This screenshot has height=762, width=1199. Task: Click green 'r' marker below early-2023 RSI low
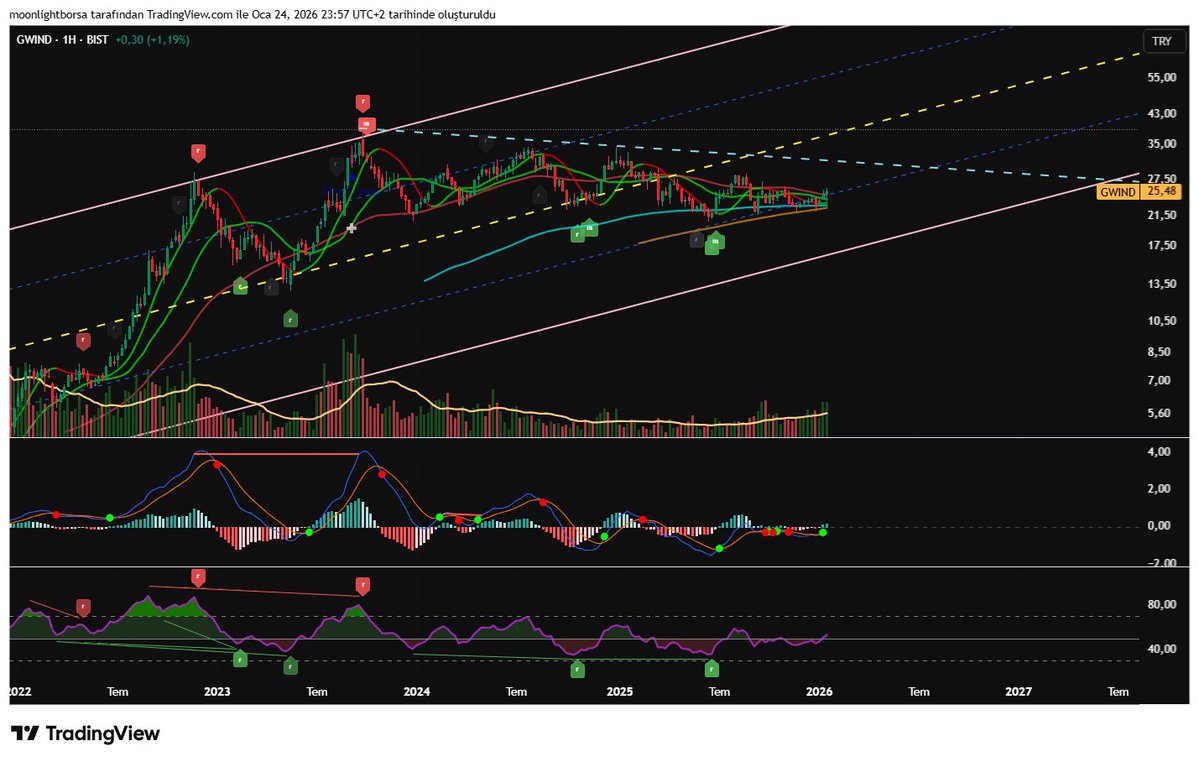[x=240, y=658]
